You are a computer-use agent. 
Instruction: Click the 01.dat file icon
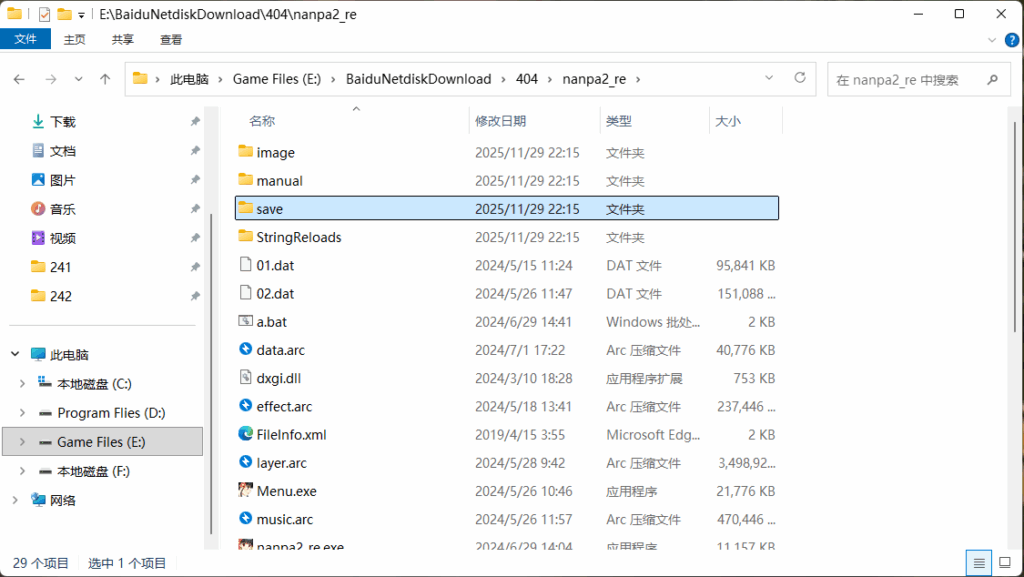click(x=246, y=264)
